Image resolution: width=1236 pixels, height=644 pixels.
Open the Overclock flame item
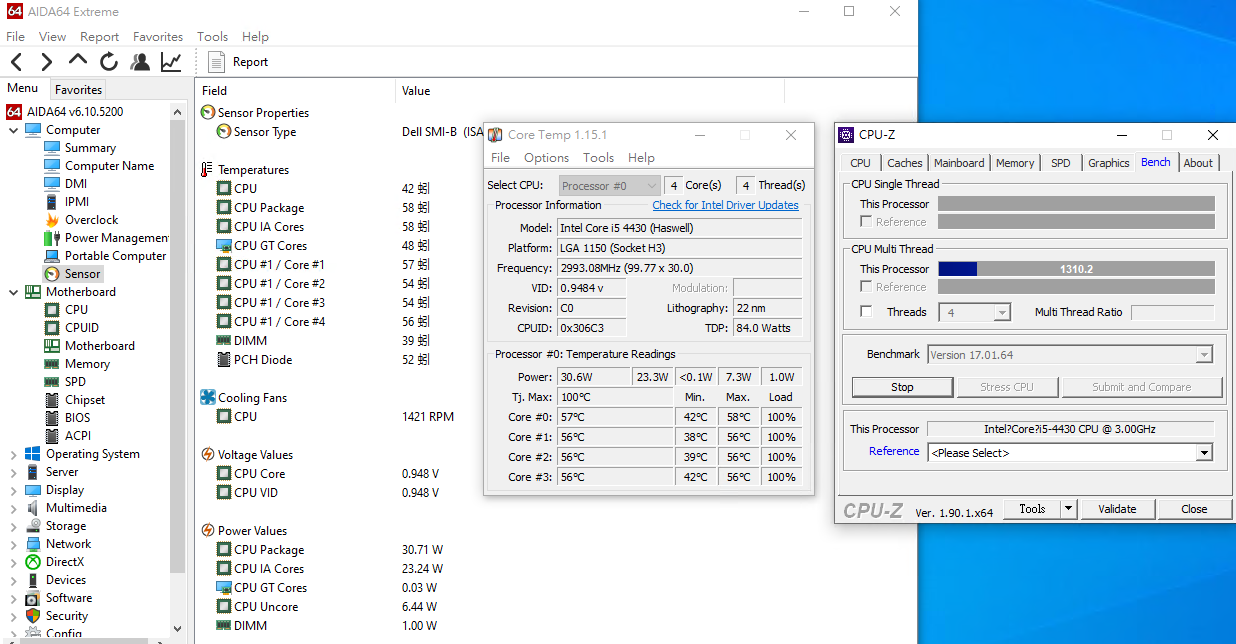point(91,220)
